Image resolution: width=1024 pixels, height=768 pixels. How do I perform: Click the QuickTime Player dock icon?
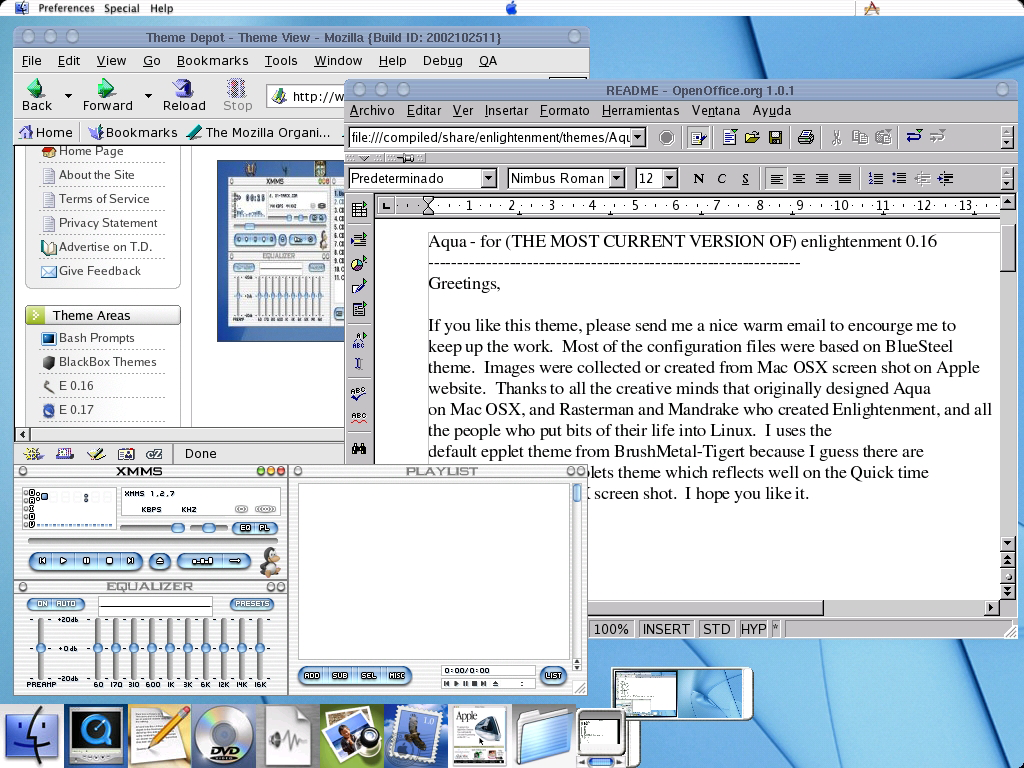point(97,735)
